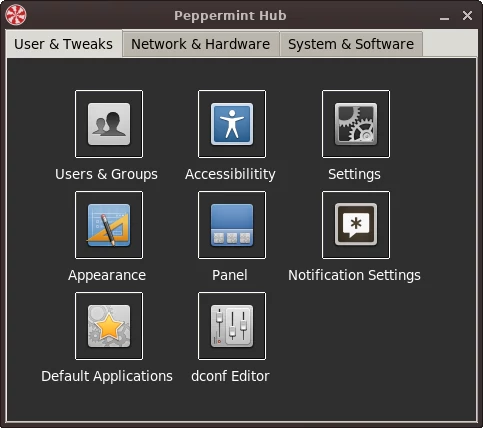Screen dimensions: 483x428
Task: Switch to the Network & Hardware tab
Action: 201,44
